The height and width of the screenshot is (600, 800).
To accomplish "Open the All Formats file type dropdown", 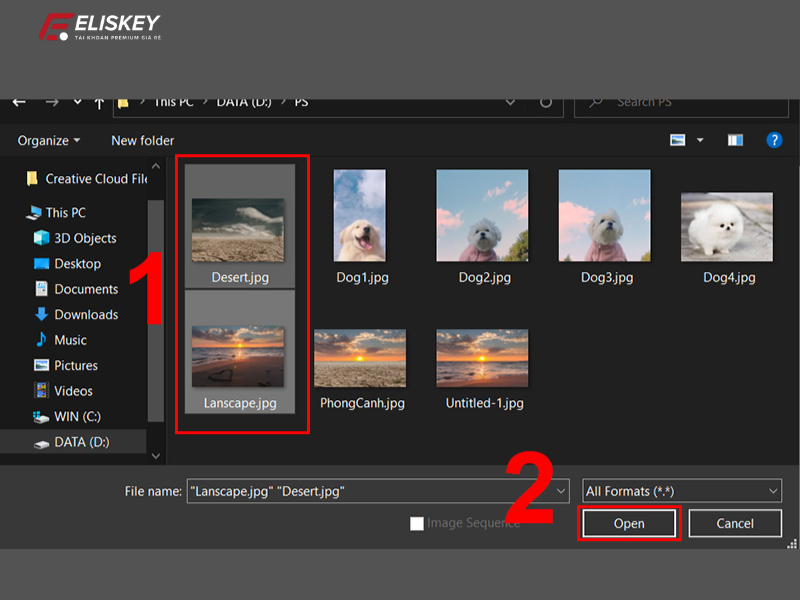I will click(681, 490).
